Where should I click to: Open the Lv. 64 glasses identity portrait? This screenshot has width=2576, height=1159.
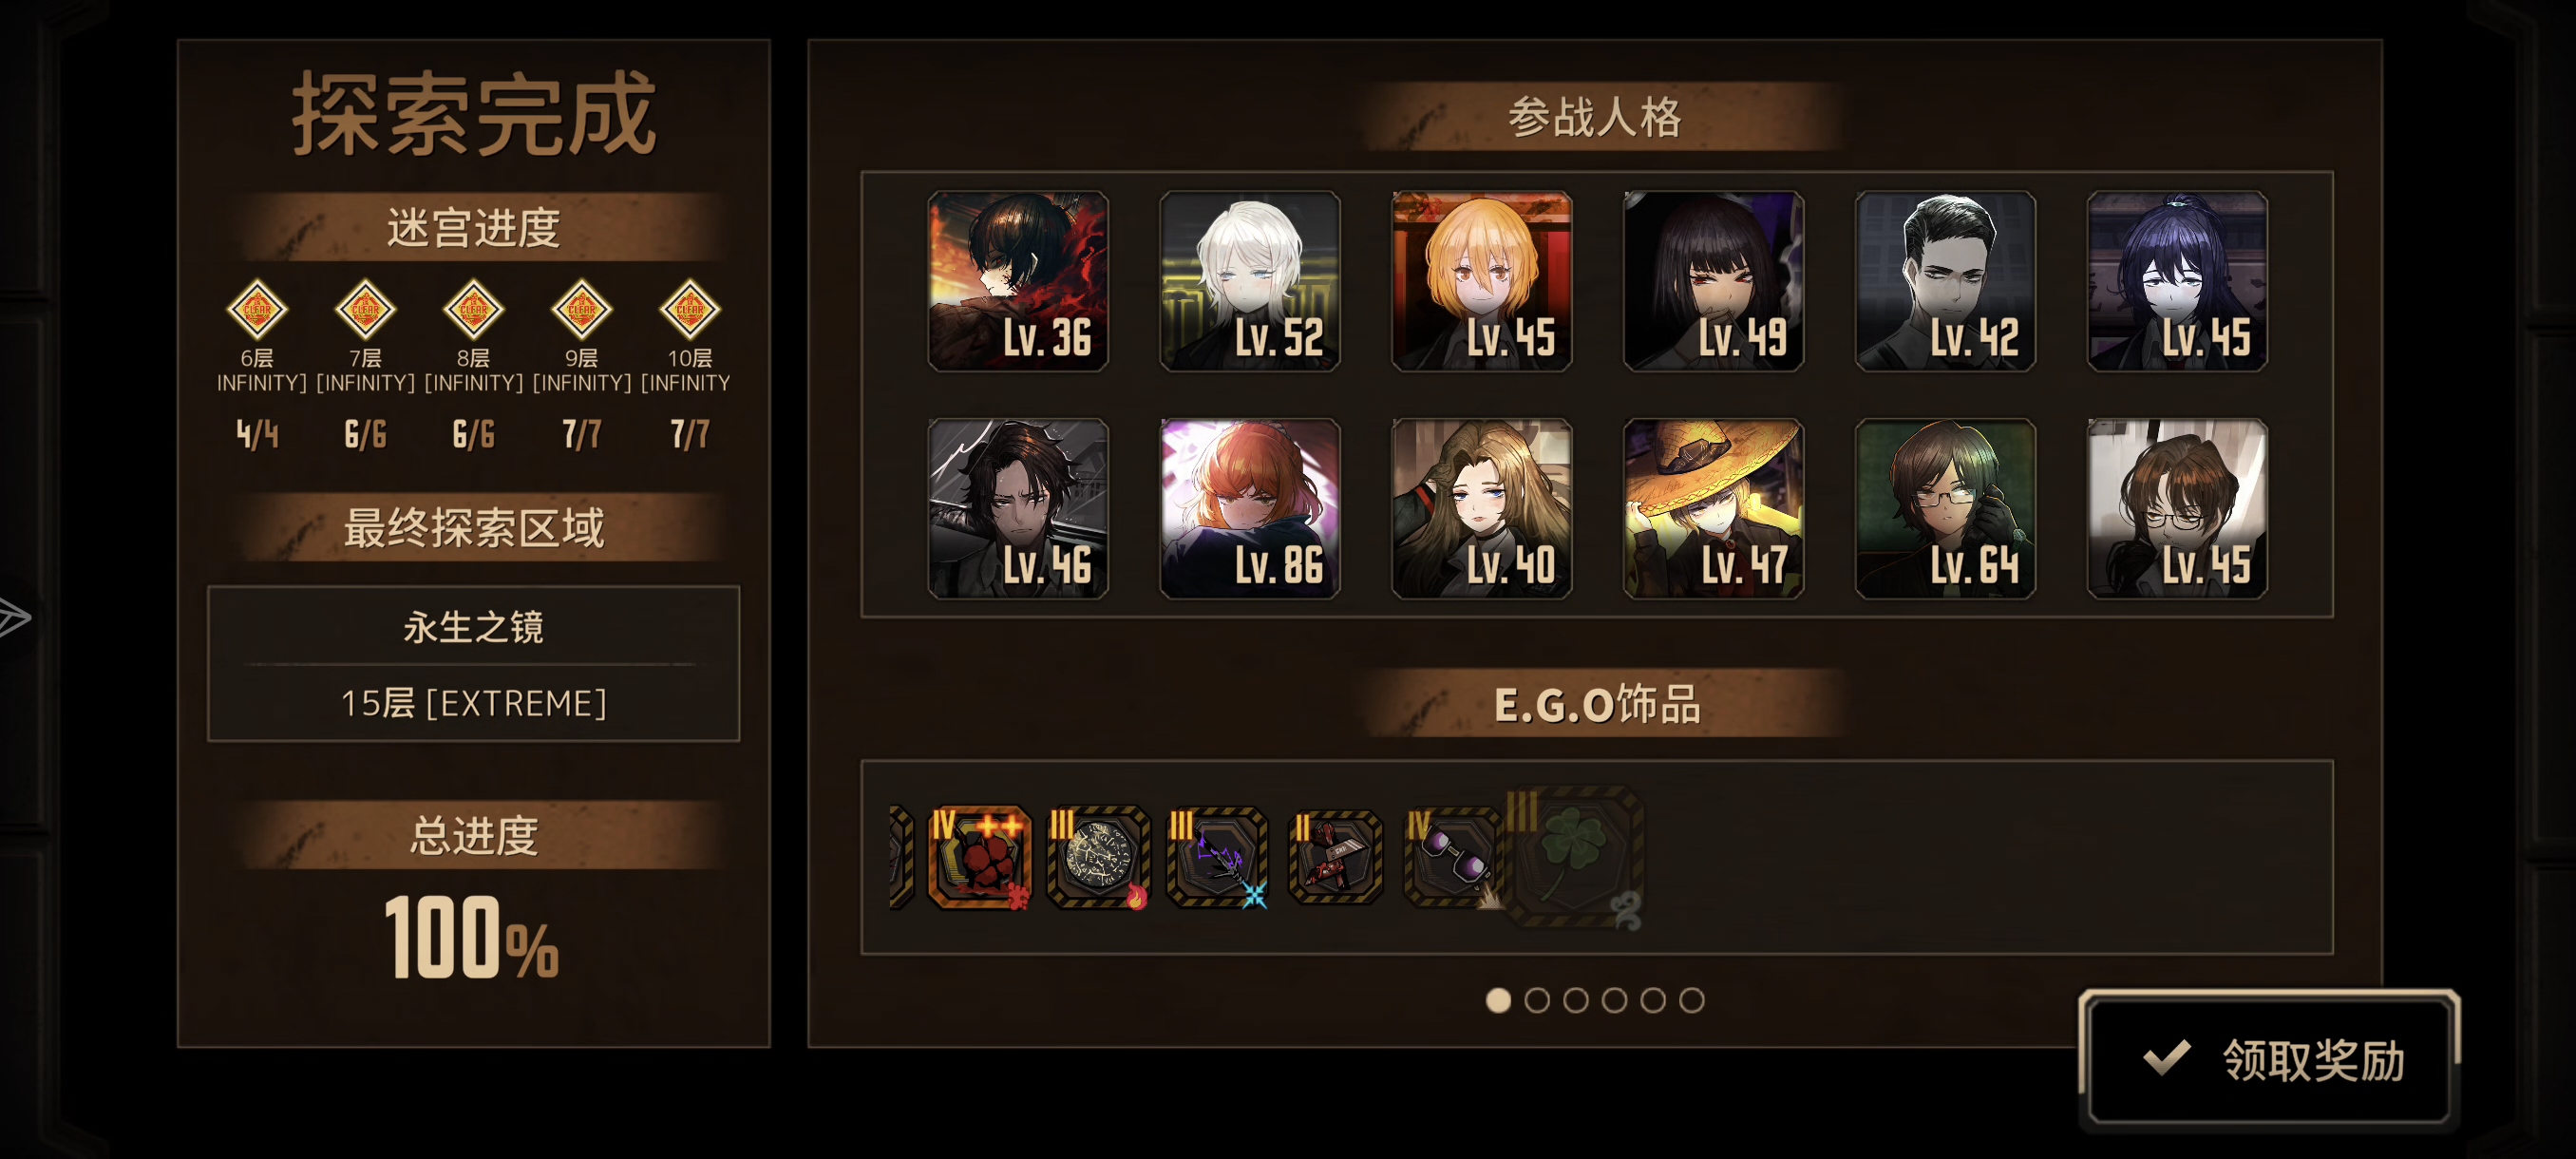coord(1946,509)
